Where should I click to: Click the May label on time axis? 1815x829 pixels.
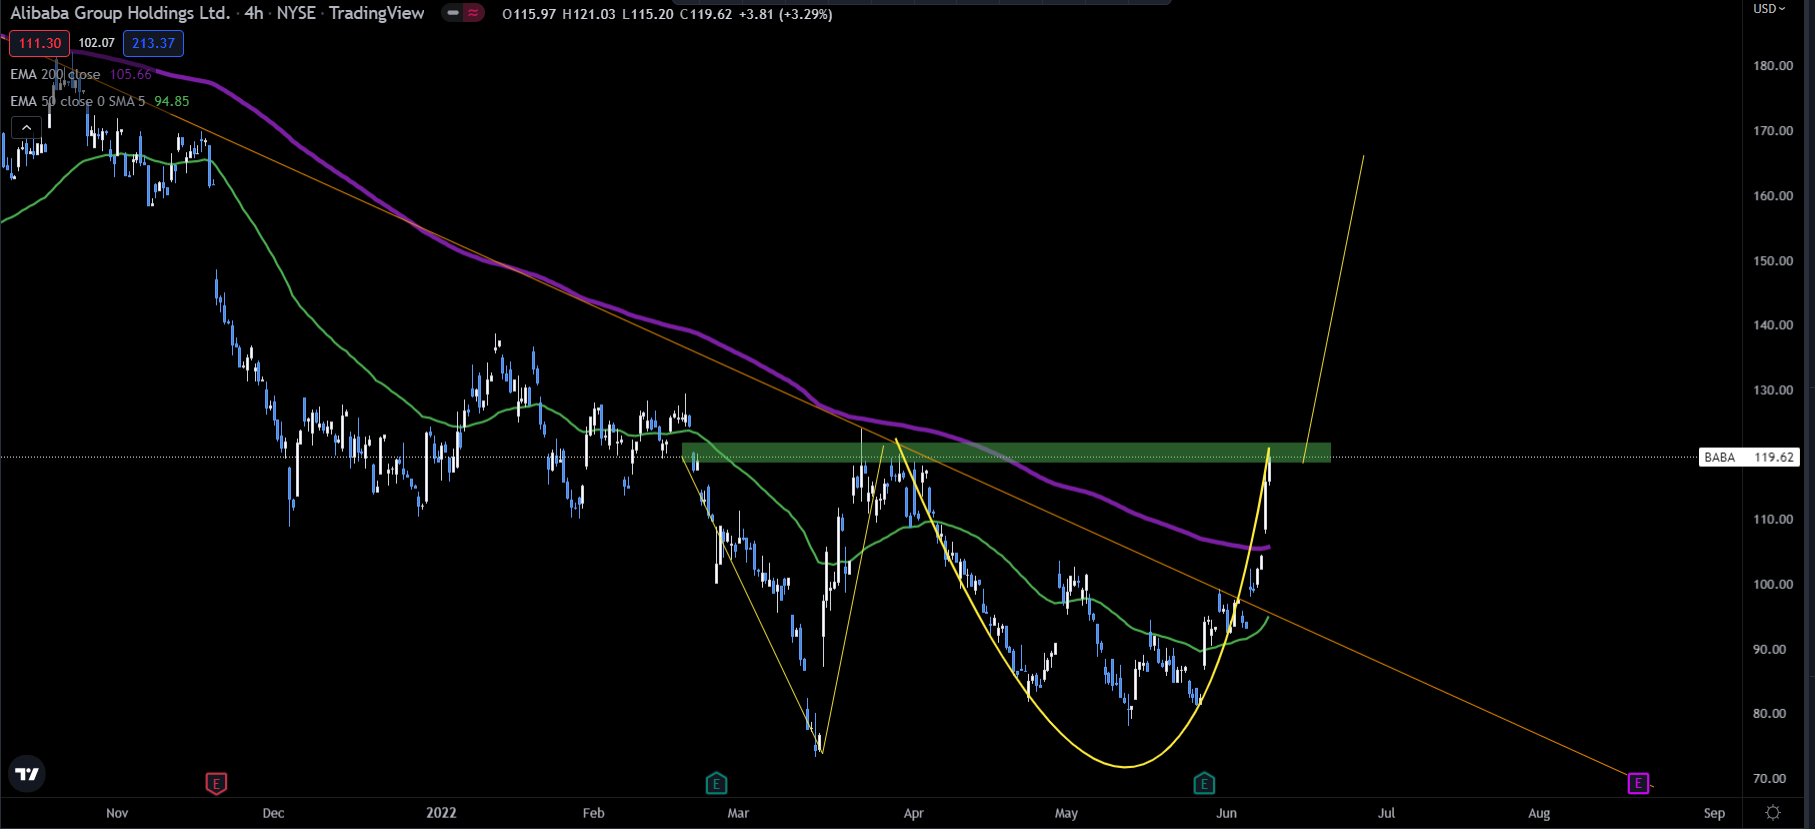click(1067, 813)
